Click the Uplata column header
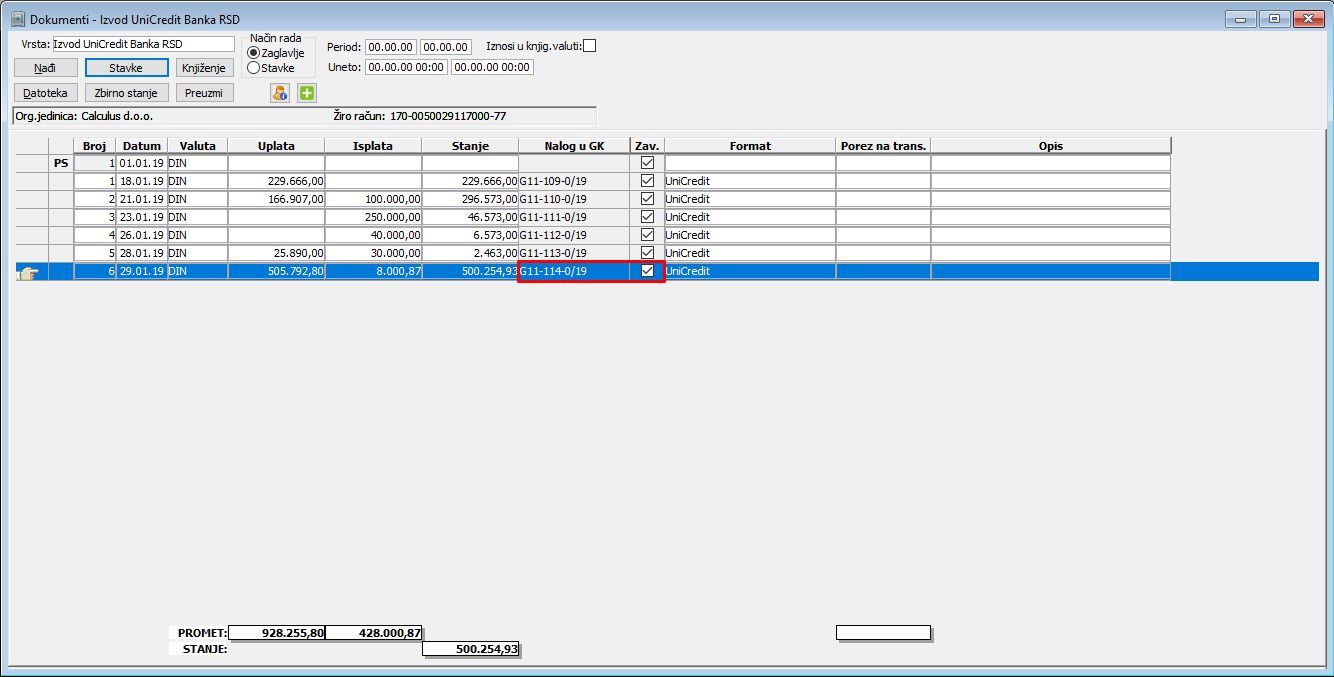Screen dimensions: 1334x677 pos(276,146)
